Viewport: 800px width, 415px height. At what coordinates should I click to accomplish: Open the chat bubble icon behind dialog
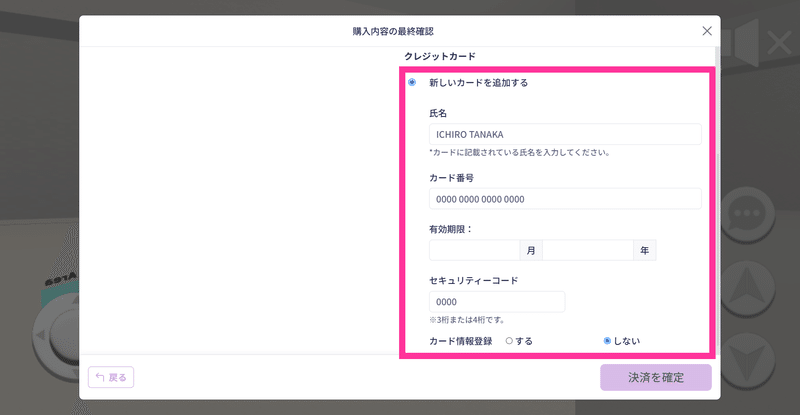[x=747, y=214]
